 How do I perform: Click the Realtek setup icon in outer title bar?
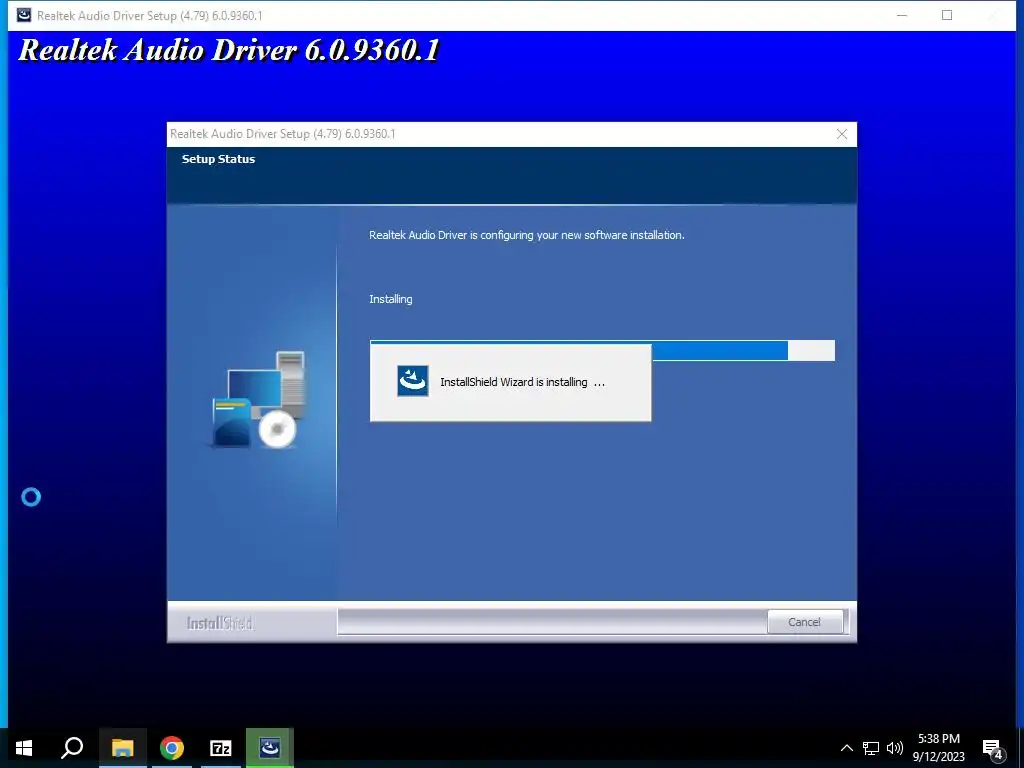(24, 15)
